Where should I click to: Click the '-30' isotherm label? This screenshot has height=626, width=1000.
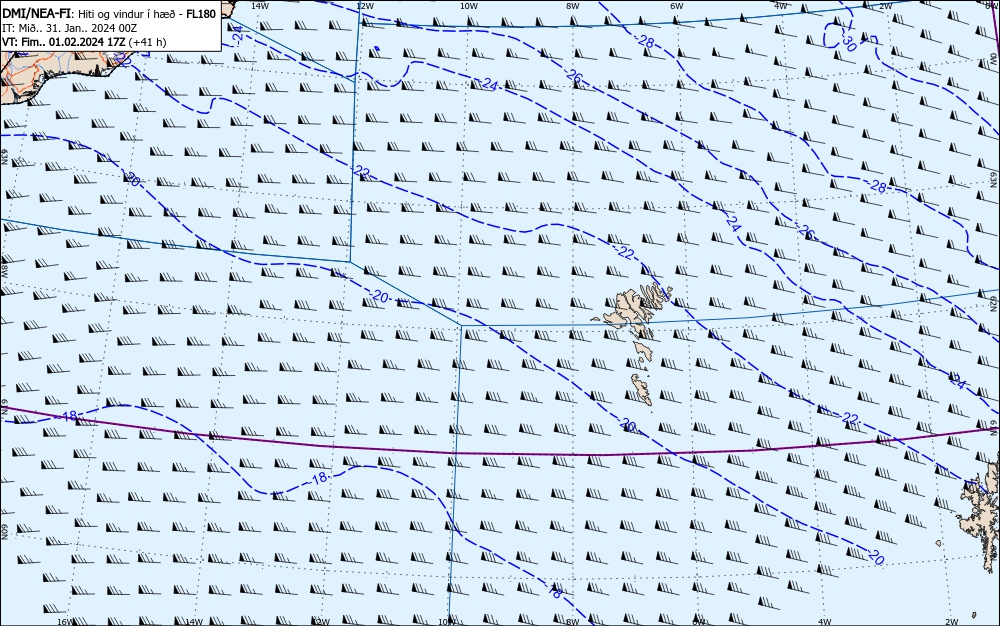click(847, 43)
